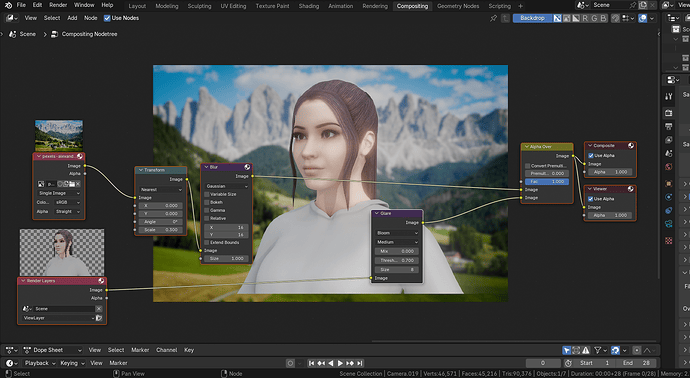Enable Extend Bounds in Blur node
This screenshot has height=378, width=690.
(207, 242)
